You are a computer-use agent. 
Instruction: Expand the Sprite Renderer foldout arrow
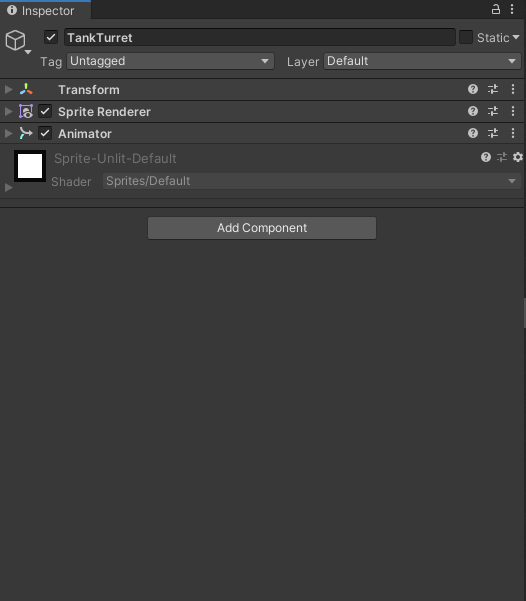8,112
